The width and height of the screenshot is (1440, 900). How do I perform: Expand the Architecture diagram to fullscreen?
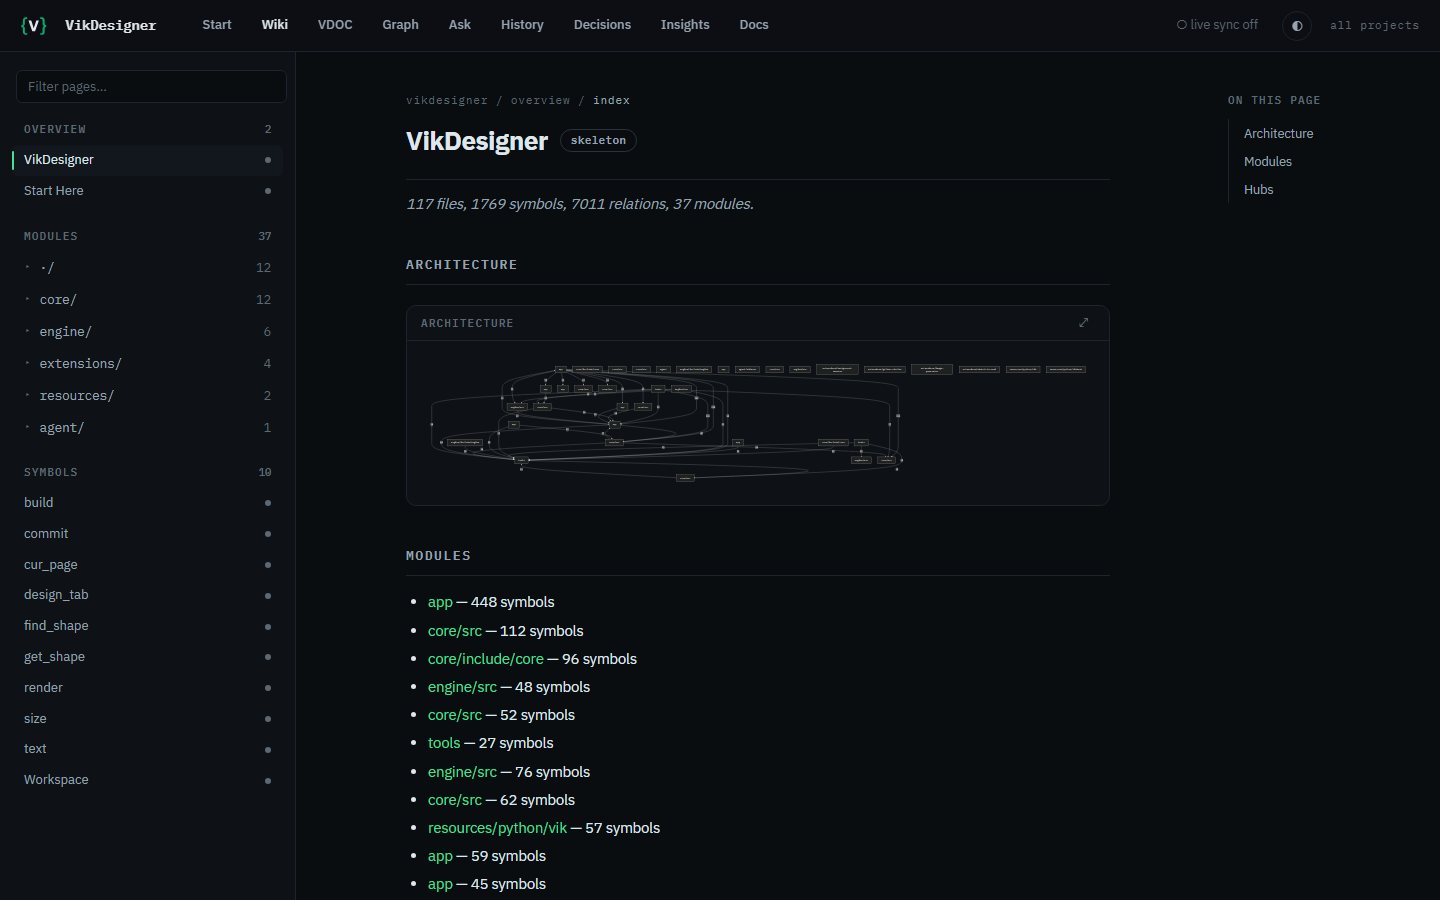tap(1083, 322)
